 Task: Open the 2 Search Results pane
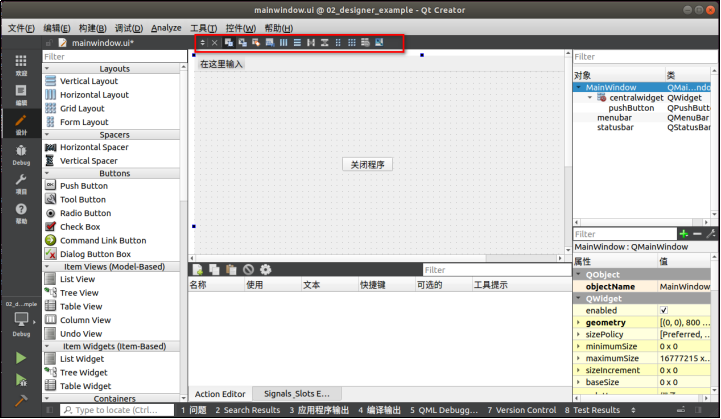247,410
